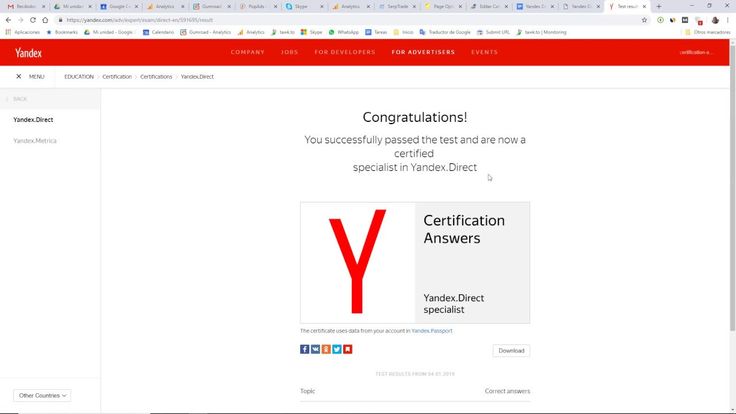Expand Other Countries dropdown
The width and height of the screenshot is (736, 414).
[42, 396]
